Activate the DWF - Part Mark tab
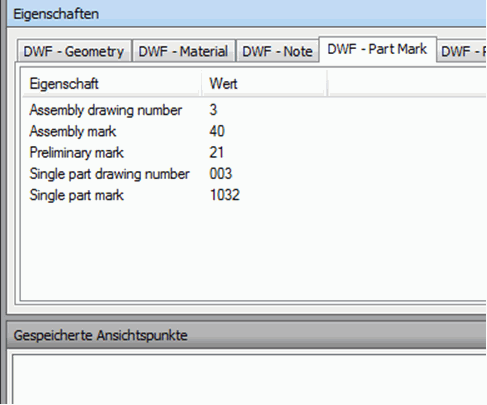The width and height of the screenshot is (487, 405). click(x=378, y=49)
